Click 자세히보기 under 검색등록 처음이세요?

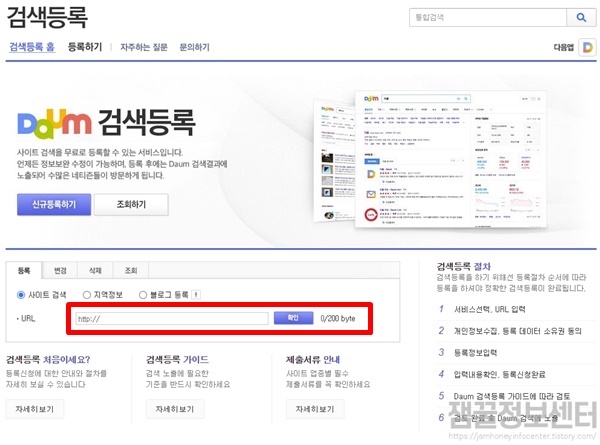(x=35, y=409)
